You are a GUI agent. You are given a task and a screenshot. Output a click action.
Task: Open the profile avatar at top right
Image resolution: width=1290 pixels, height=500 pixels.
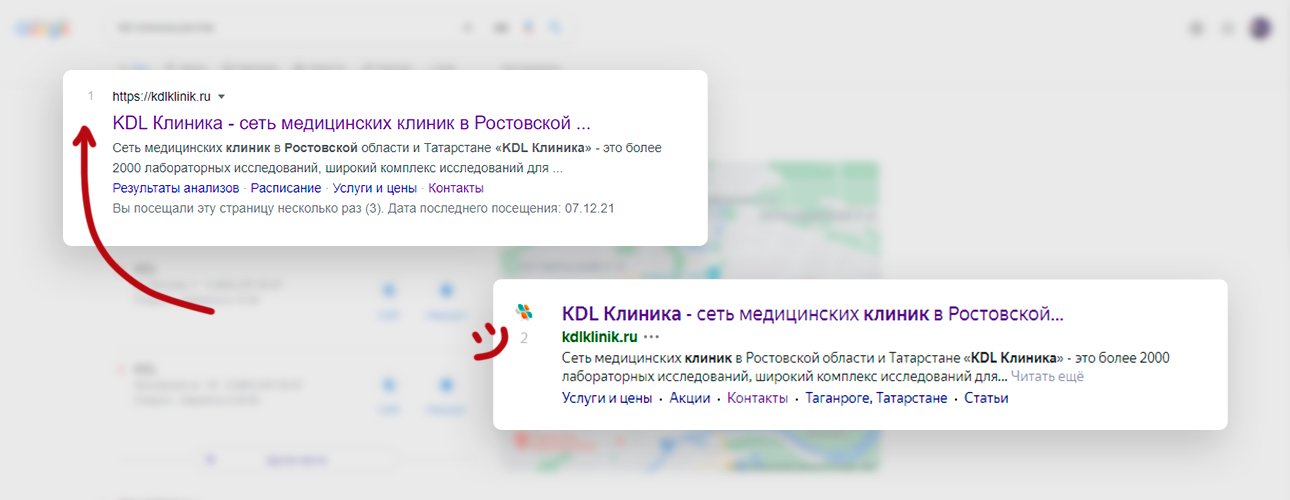[x=1260, y=29]
